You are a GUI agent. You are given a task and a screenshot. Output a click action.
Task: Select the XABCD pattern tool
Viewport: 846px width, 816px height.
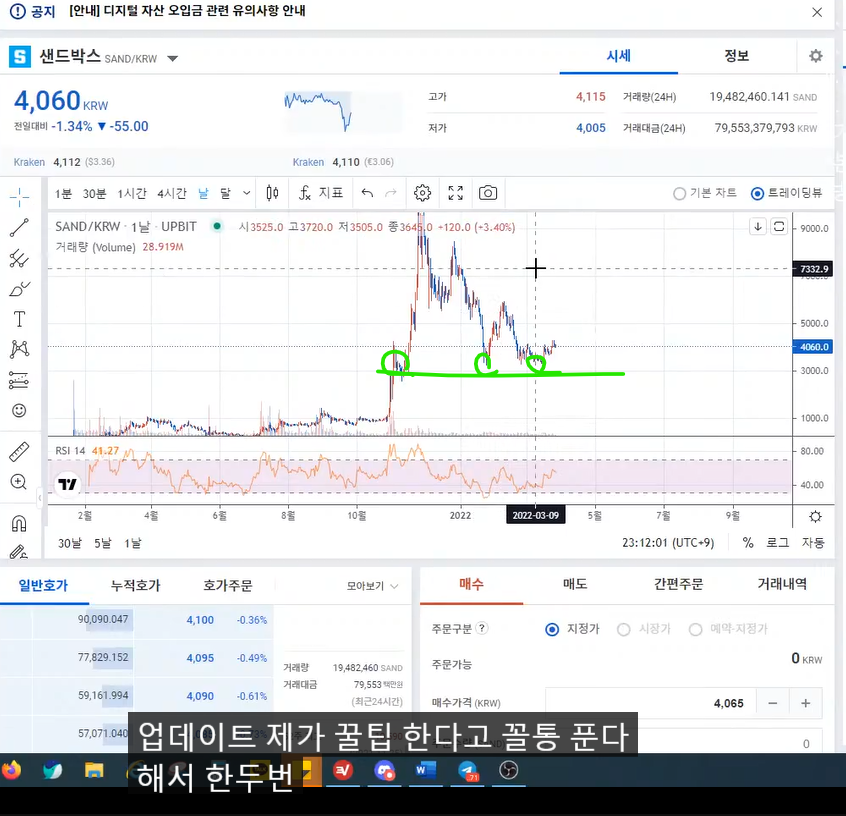point(19,350)
